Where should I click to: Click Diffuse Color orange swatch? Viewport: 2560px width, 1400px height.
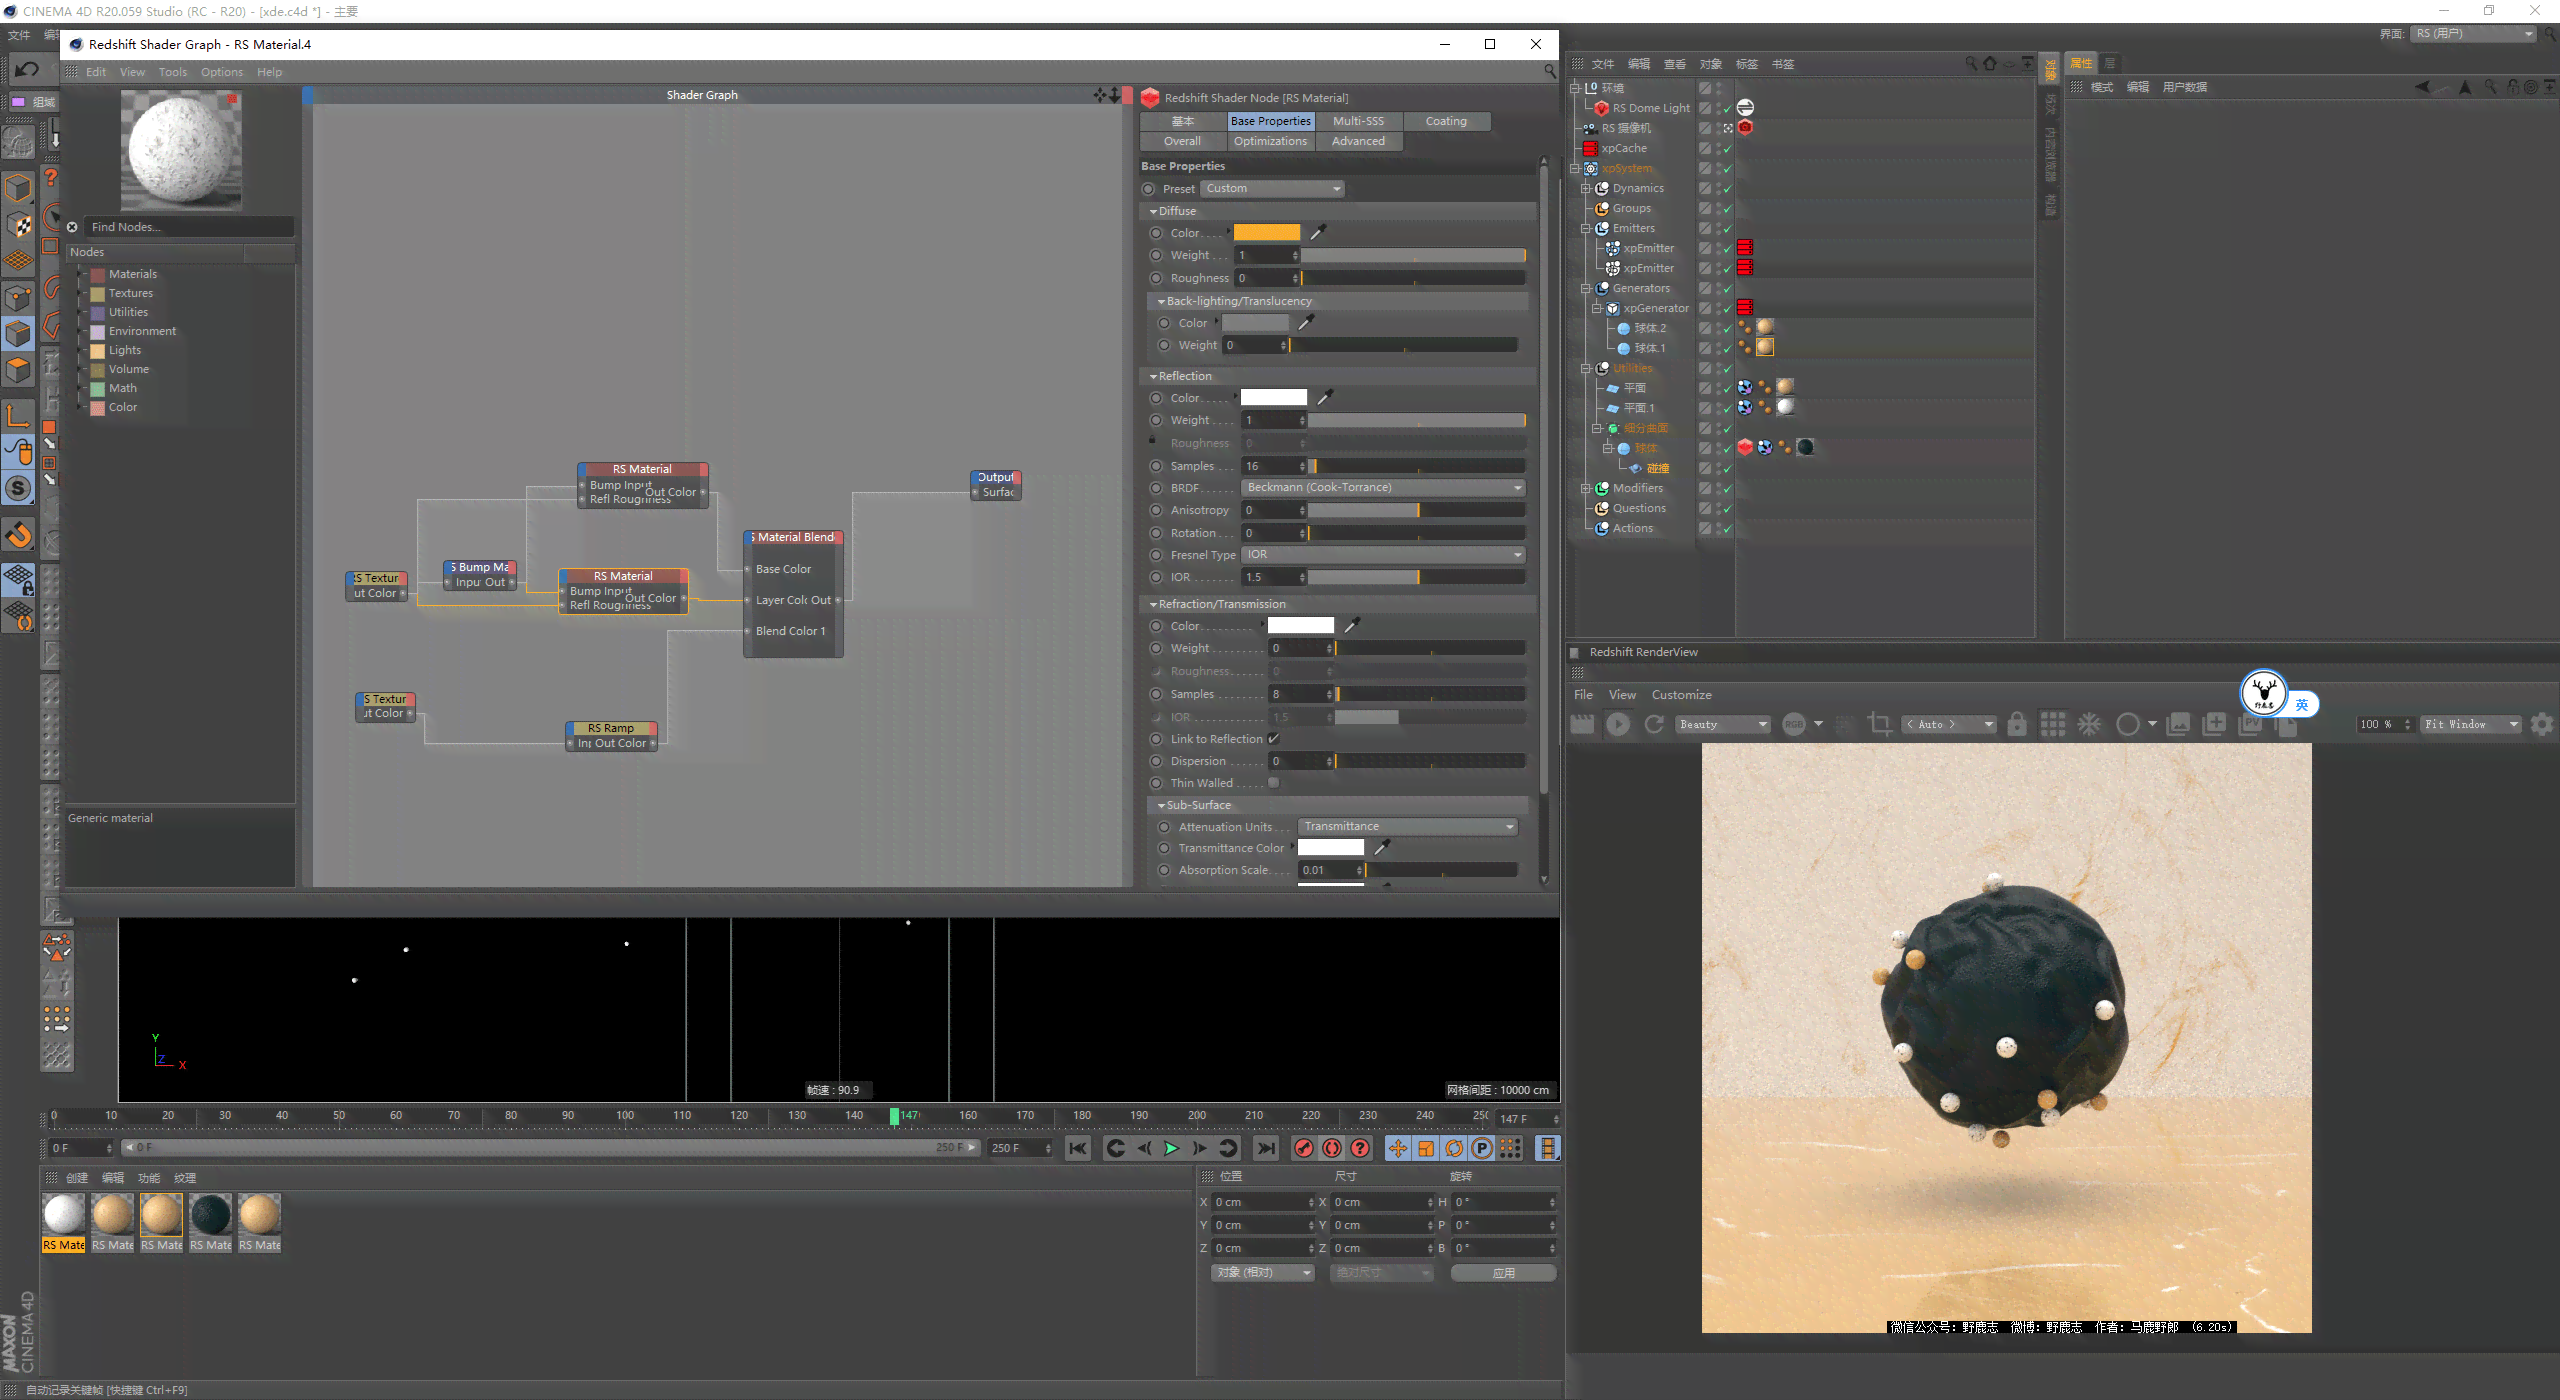1269,231
